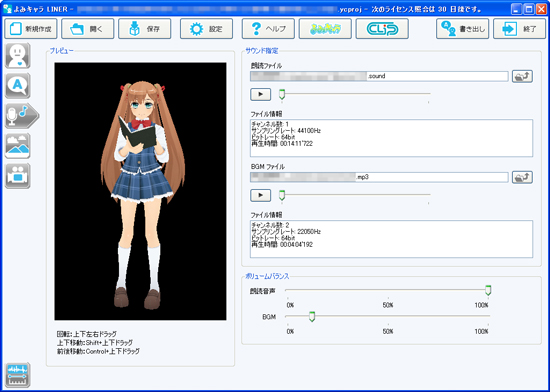
Task: Click narration info line チャンネル数: 1
Action: tap(270, 124)
